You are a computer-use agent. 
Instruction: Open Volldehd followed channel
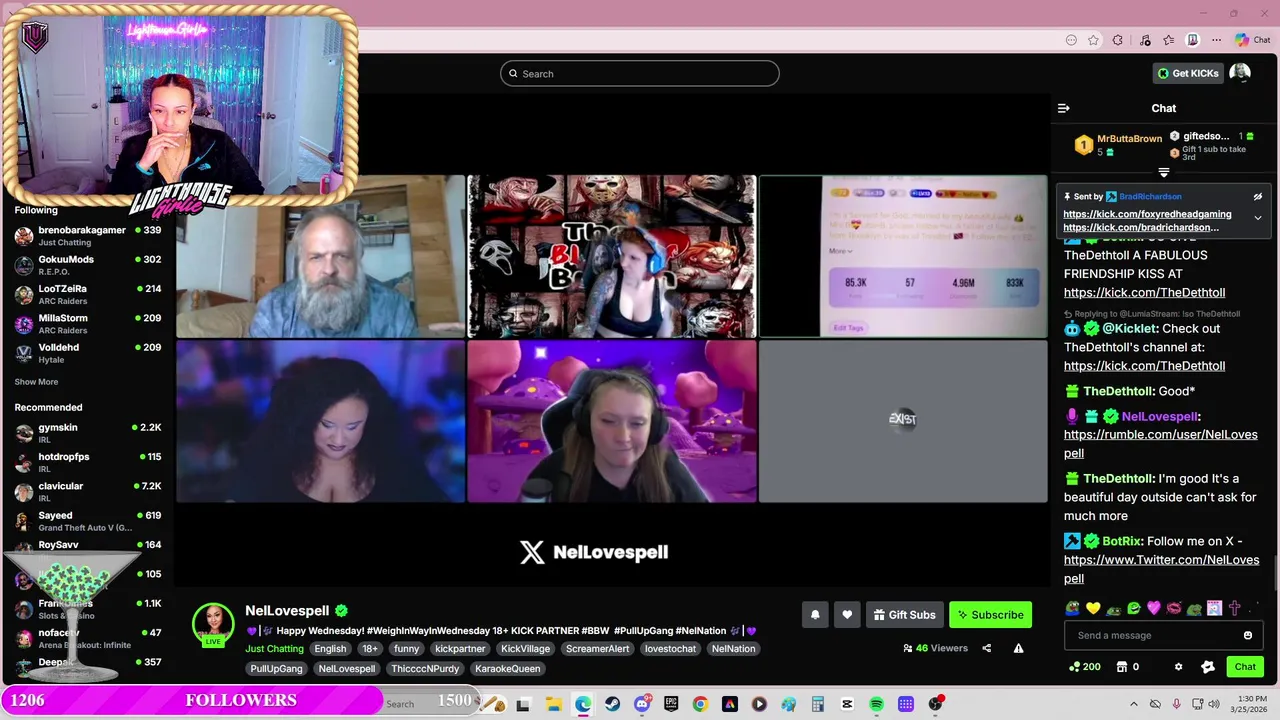tap(87, 353)
